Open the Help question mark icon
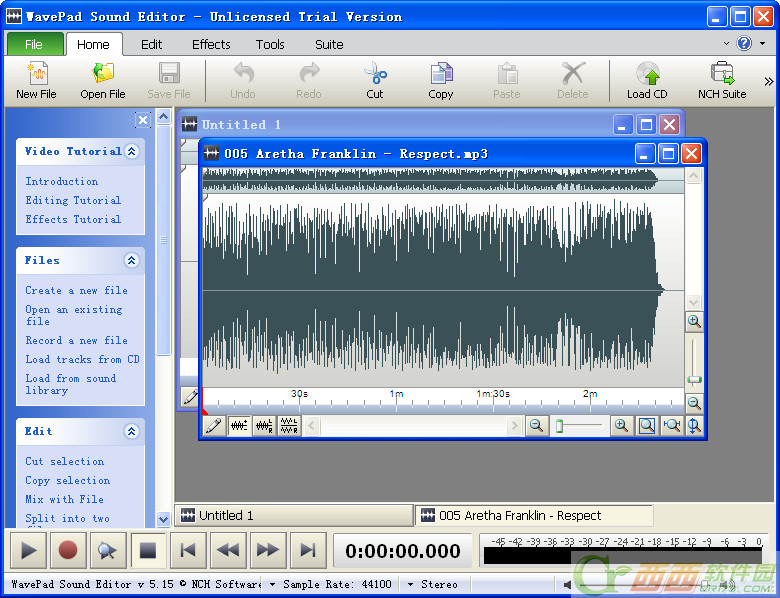780x598 pixels. (744, 44)
